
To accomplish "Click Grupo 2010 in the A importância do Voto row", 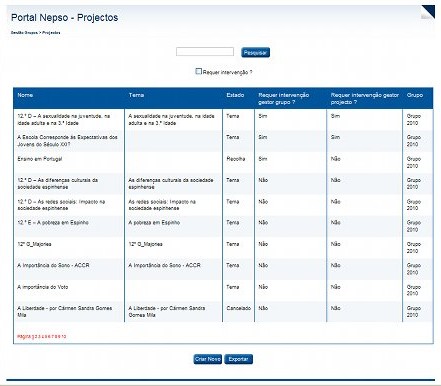I will pyautogui.click(x=414, y=290).
